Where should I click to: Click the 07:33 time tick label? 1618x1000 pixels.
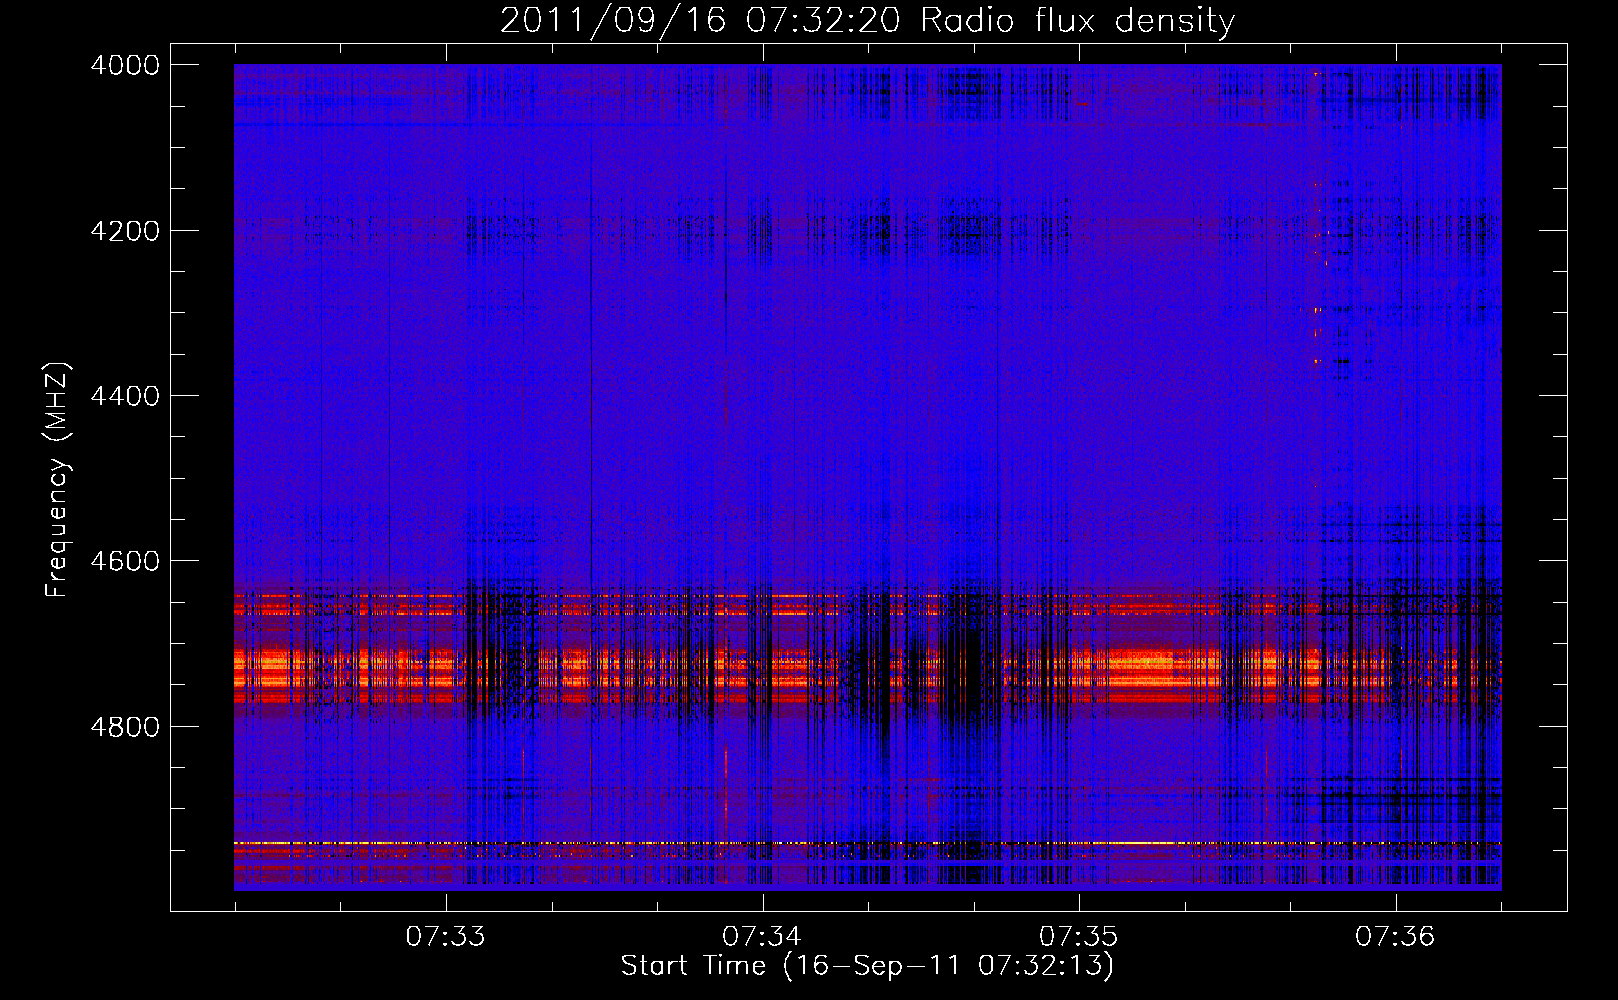tap(445, 937)
